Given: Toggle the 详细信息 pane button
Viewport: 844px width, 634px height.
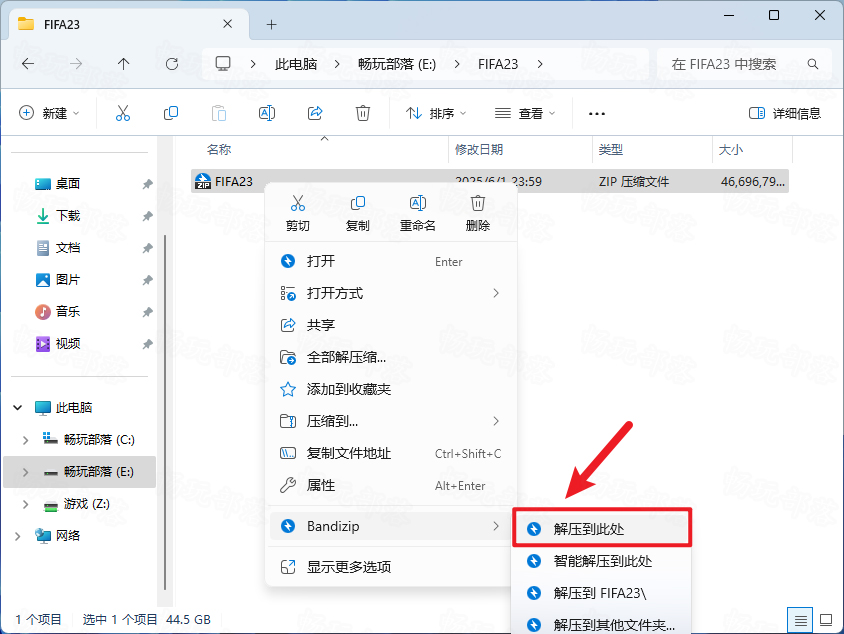Looking at the screenshot, I should pyautogui.click(x=785, y=114).
